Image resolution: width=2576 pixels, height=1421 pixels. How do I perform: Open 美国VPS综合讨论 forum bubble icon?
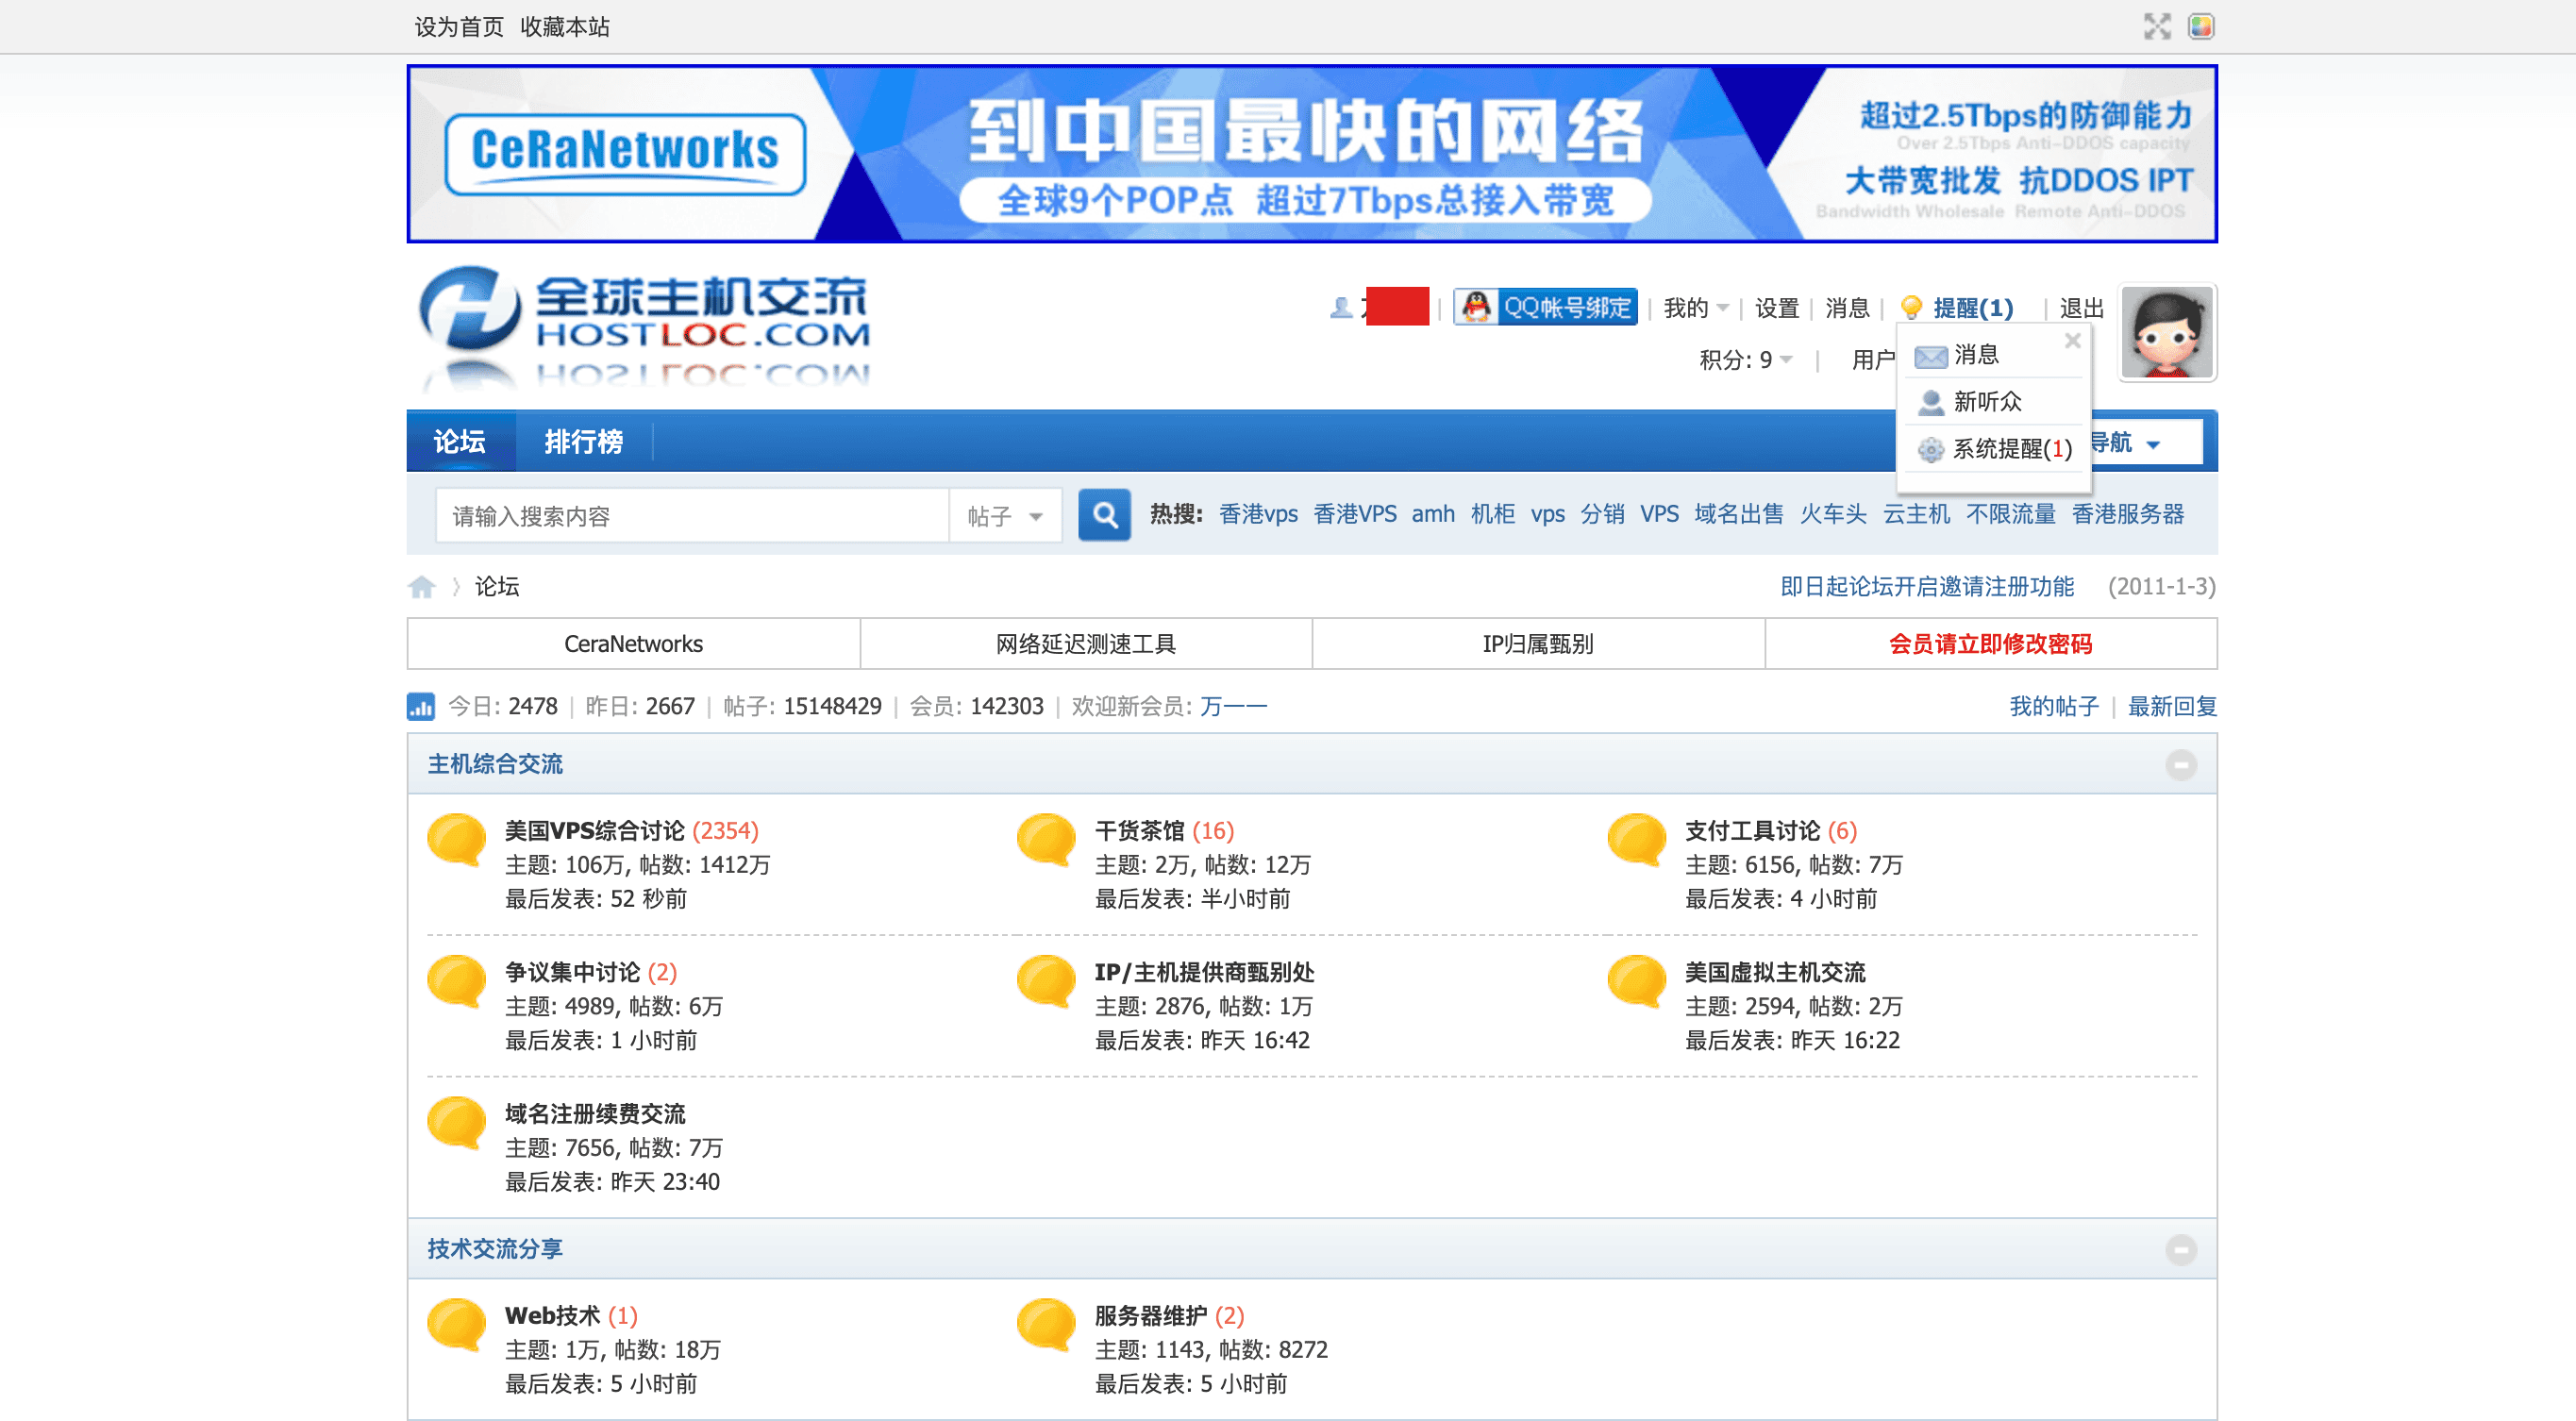click(456, 838)
